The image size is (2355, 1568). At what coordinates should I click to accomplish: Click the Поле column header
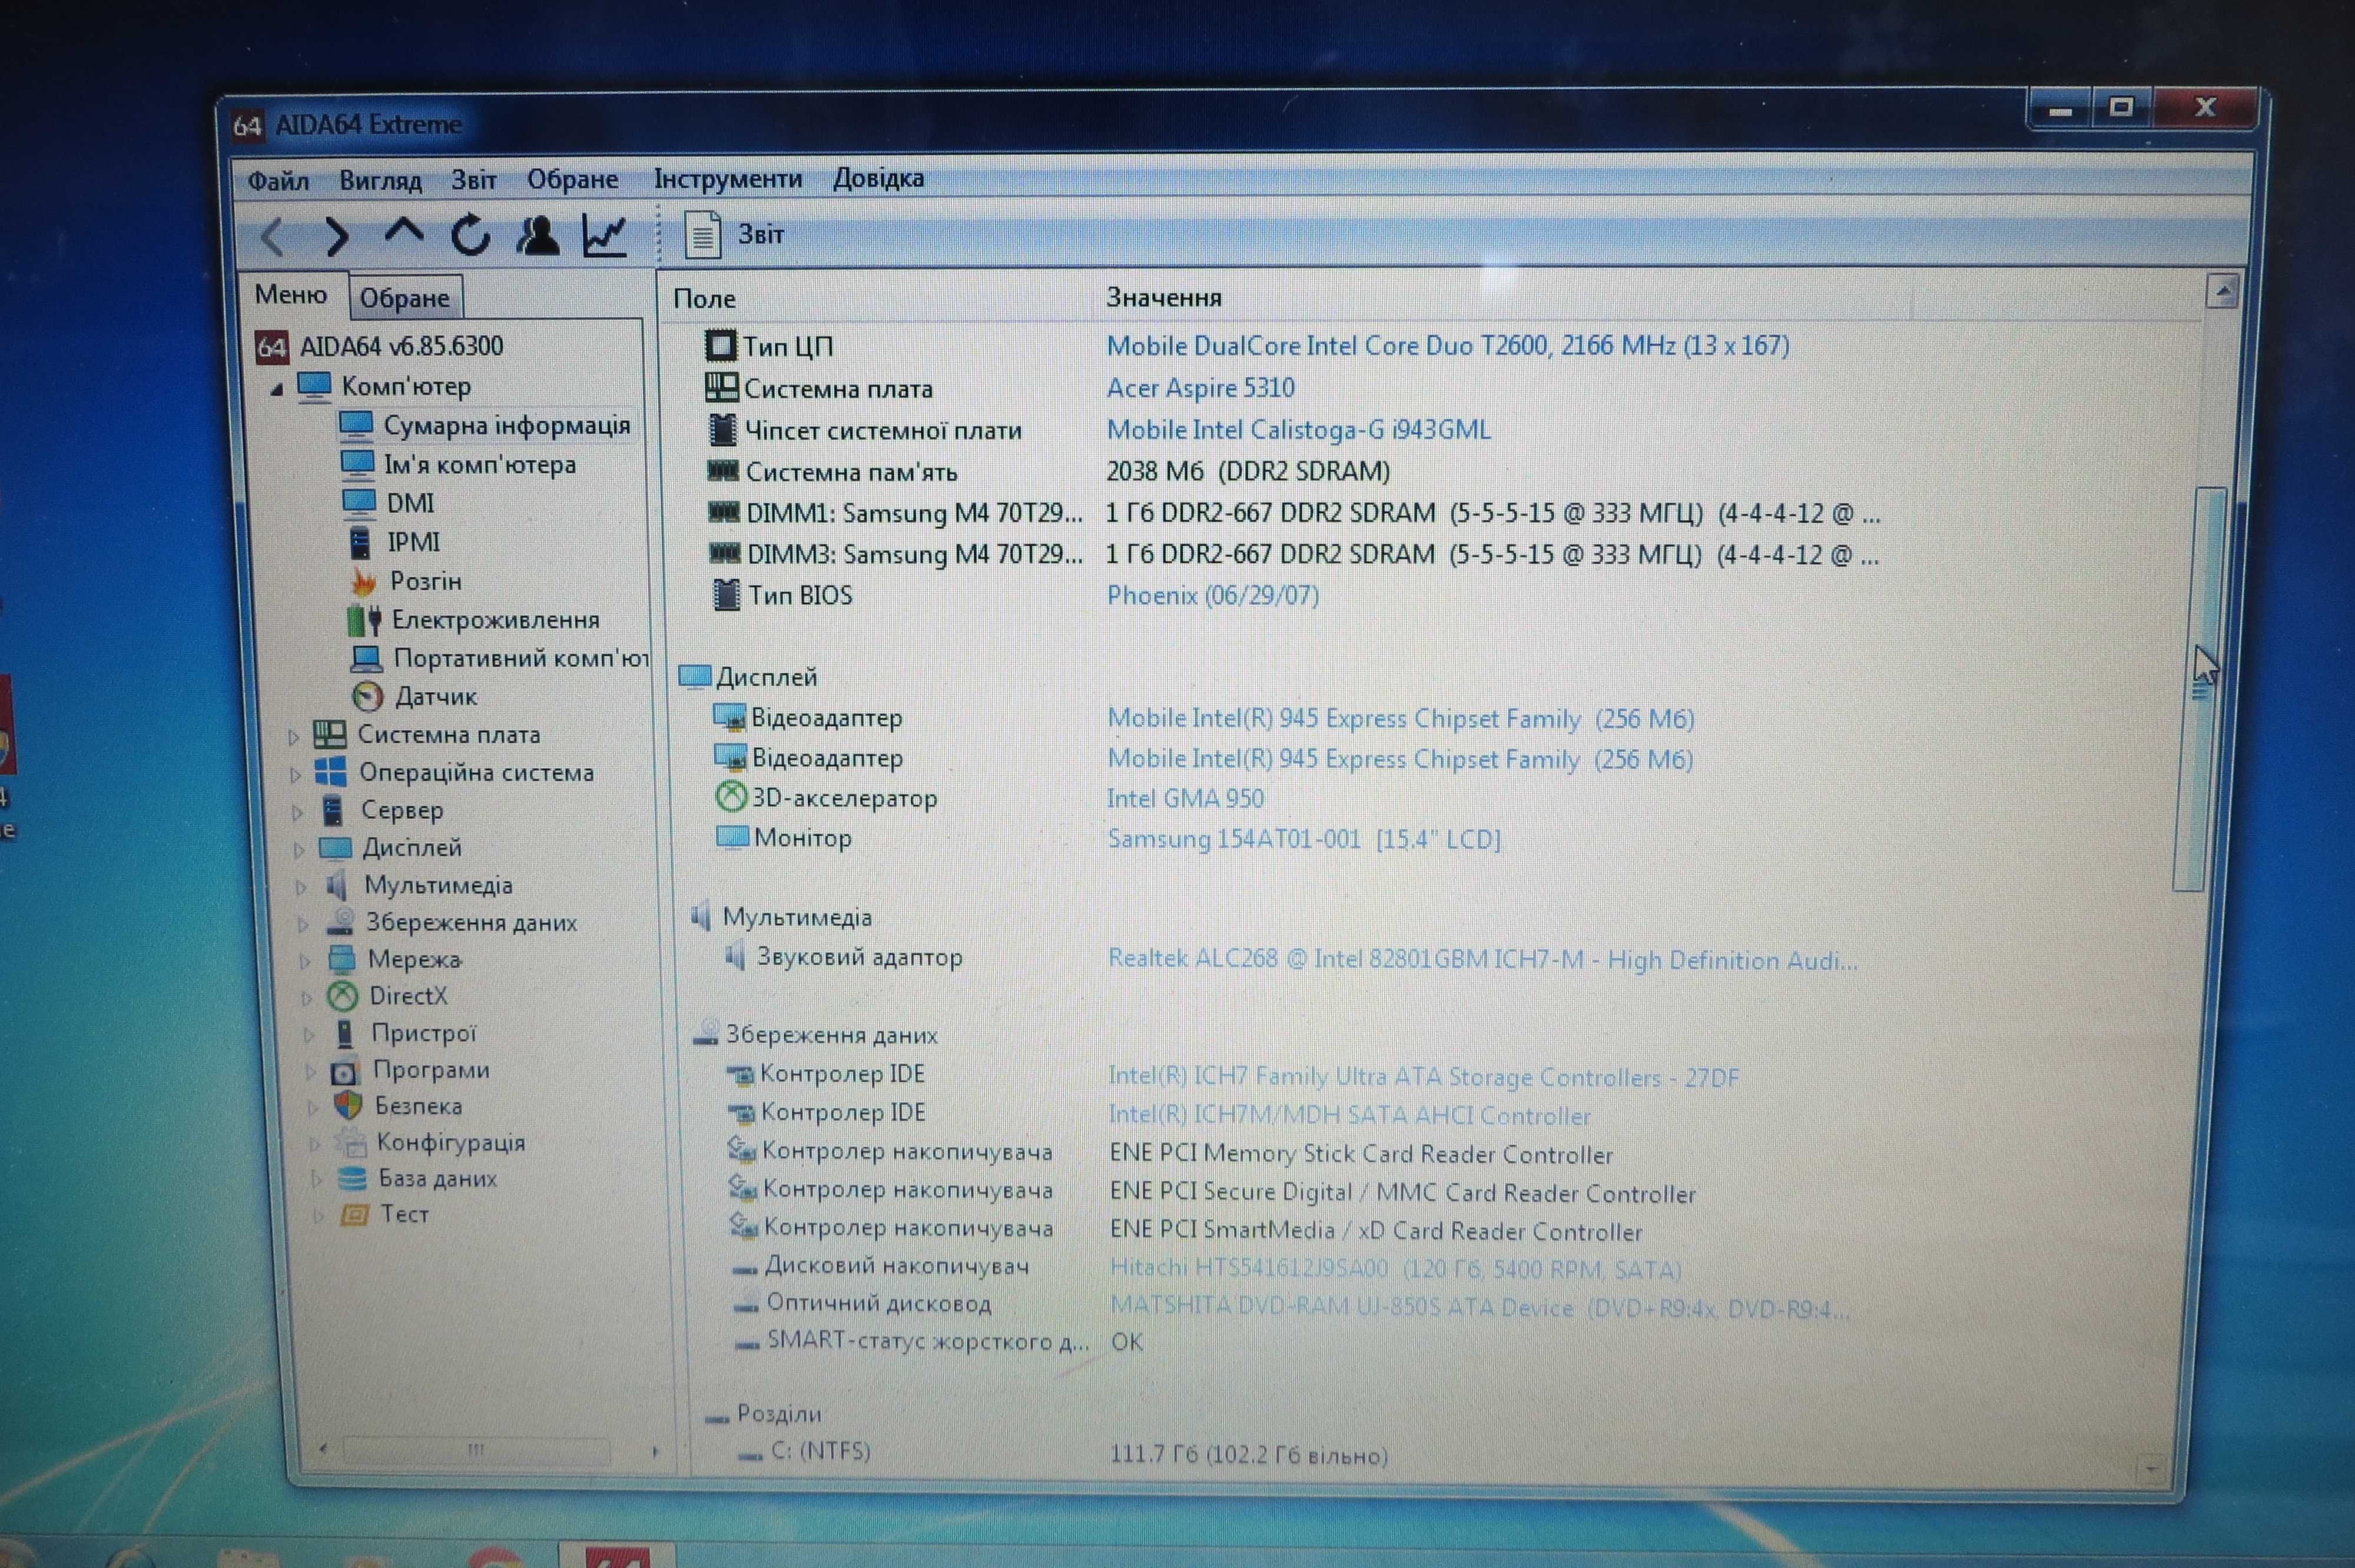[x=704, y=299]
